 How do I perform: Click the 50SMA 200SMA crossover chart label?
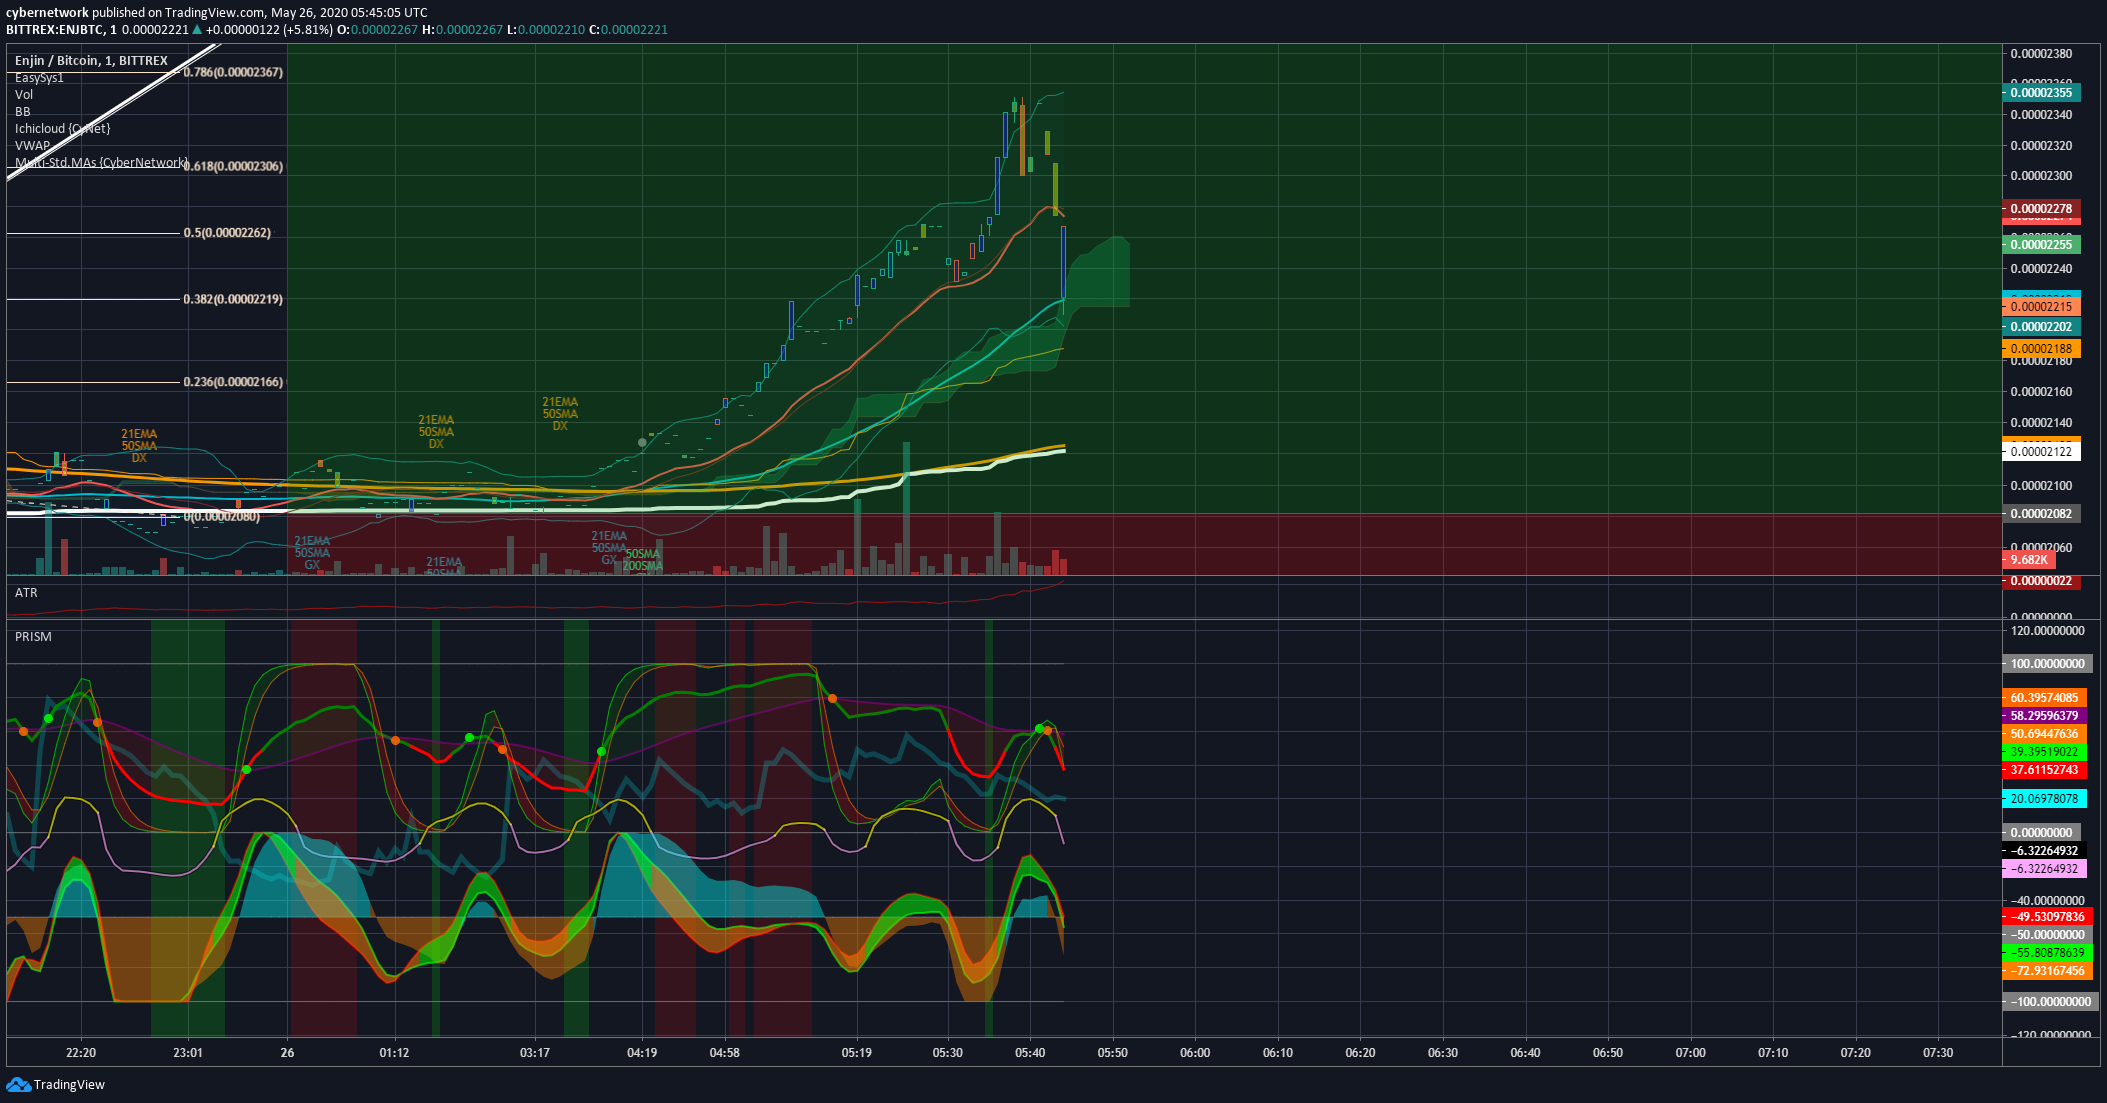(643, 560)
